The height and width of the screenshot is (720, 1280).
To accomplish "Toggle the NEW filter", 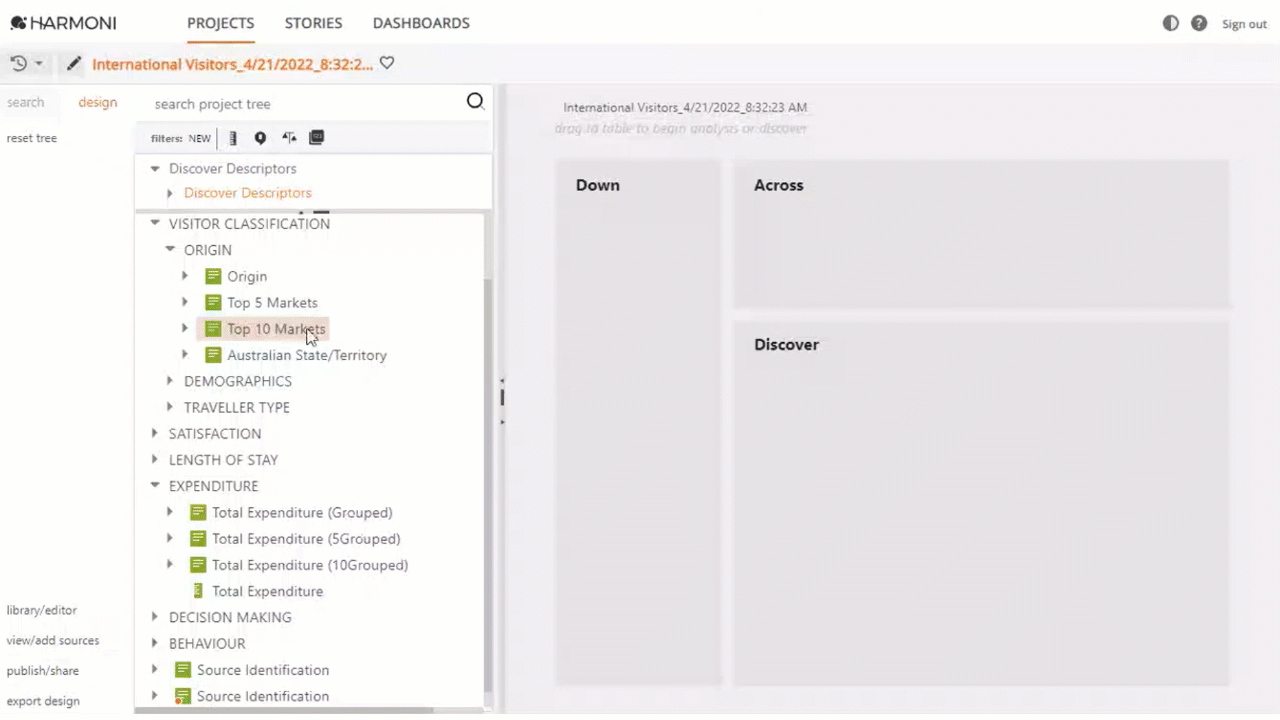I will (x=199, y=138).
